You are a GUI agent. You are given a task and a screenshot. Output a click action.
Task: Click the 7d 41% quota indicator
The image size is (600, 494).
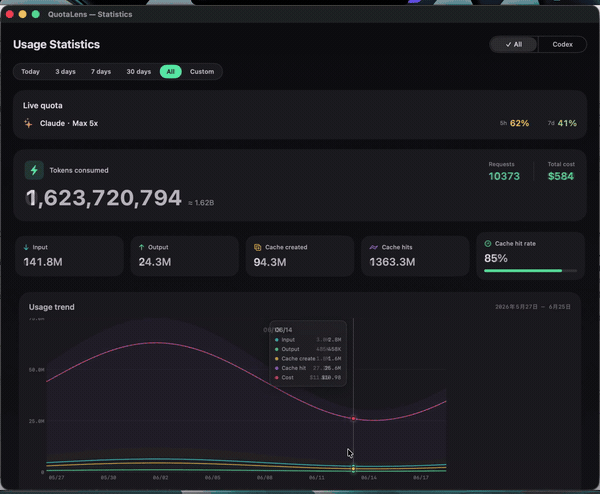[562, 123]
